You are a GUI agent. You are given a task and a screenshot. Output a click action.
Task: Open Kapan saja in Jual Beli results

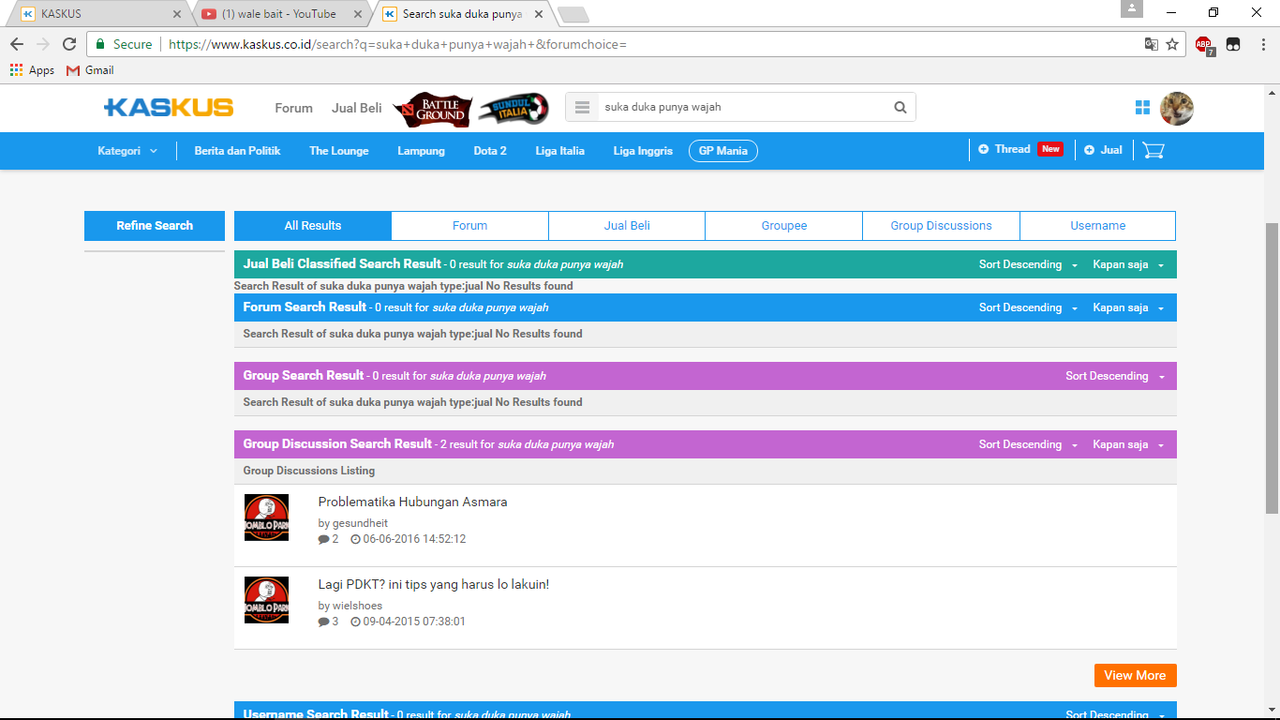pos(1128,265)
